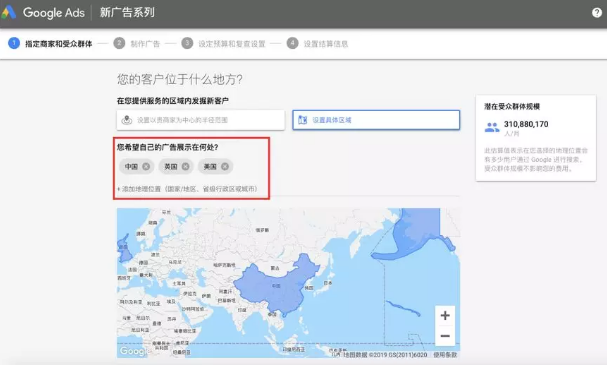Click the add geographic location field
Viewport: 607px width, 365px height.
click(x=187, y=189)
